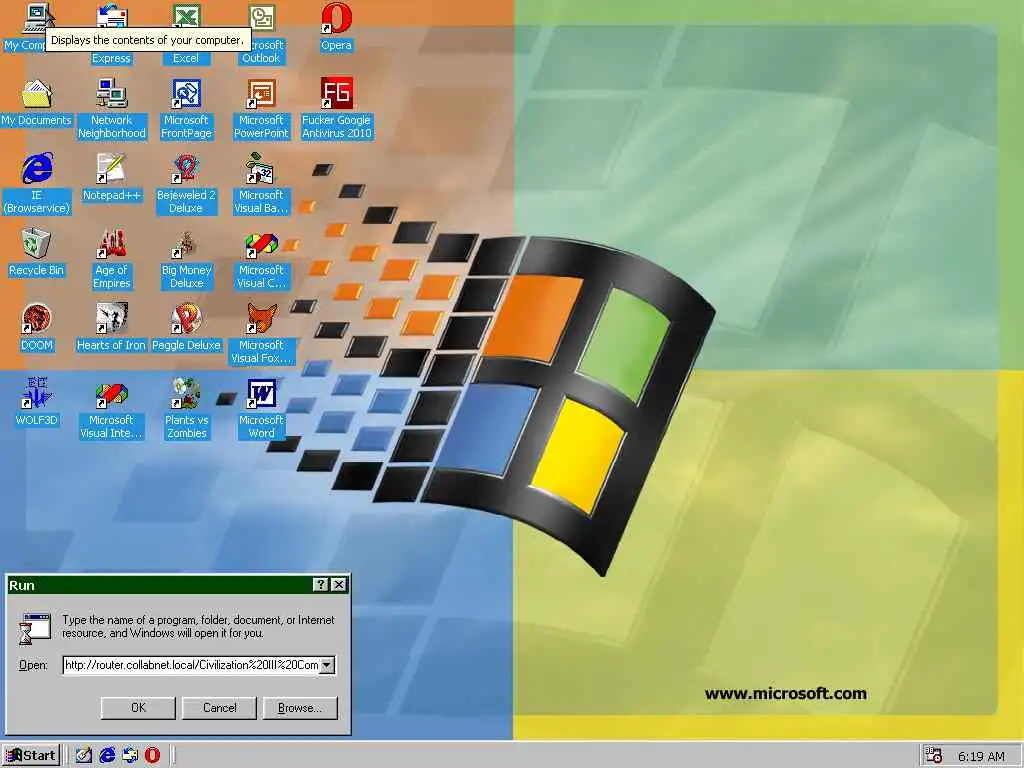This screenshot has width=1024, height=768.
Task: Cancel the Run dialog
Action: [x=219, y=708]
